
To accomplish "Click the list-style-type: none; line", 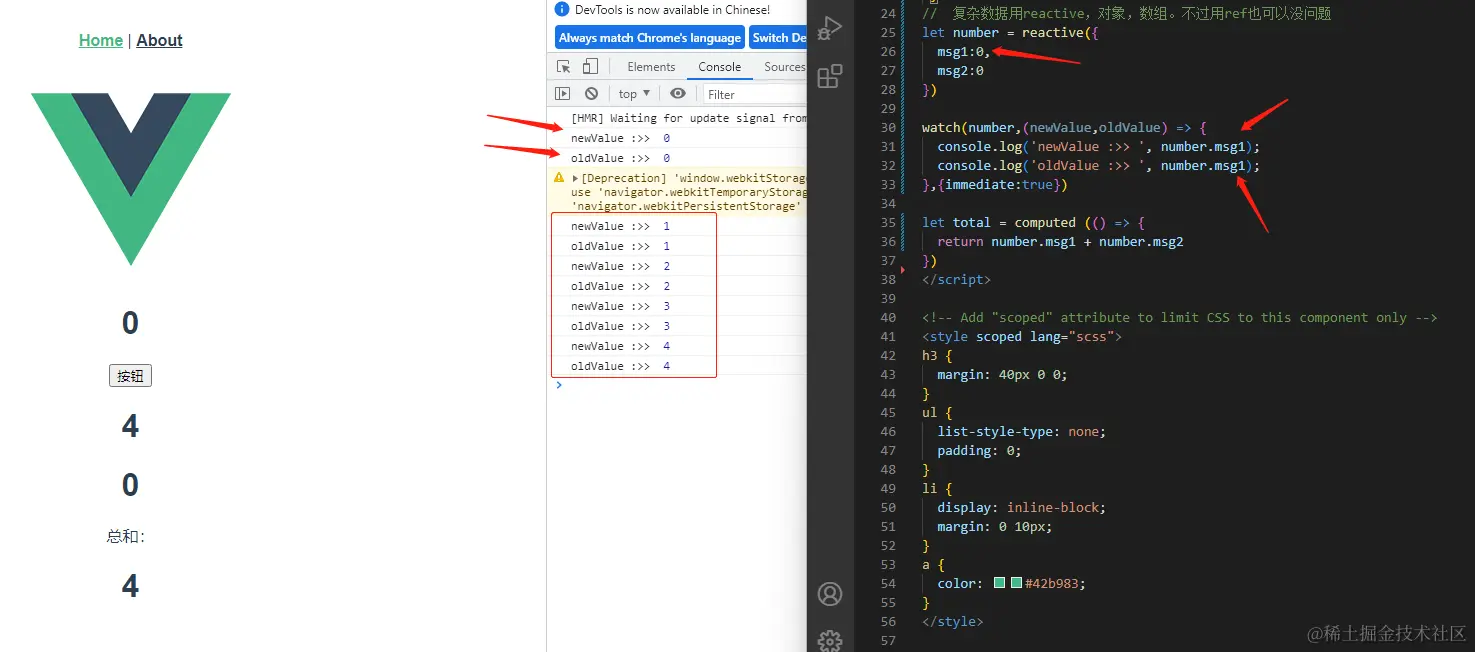I will pyautogui.click(x=1021, y=432).
